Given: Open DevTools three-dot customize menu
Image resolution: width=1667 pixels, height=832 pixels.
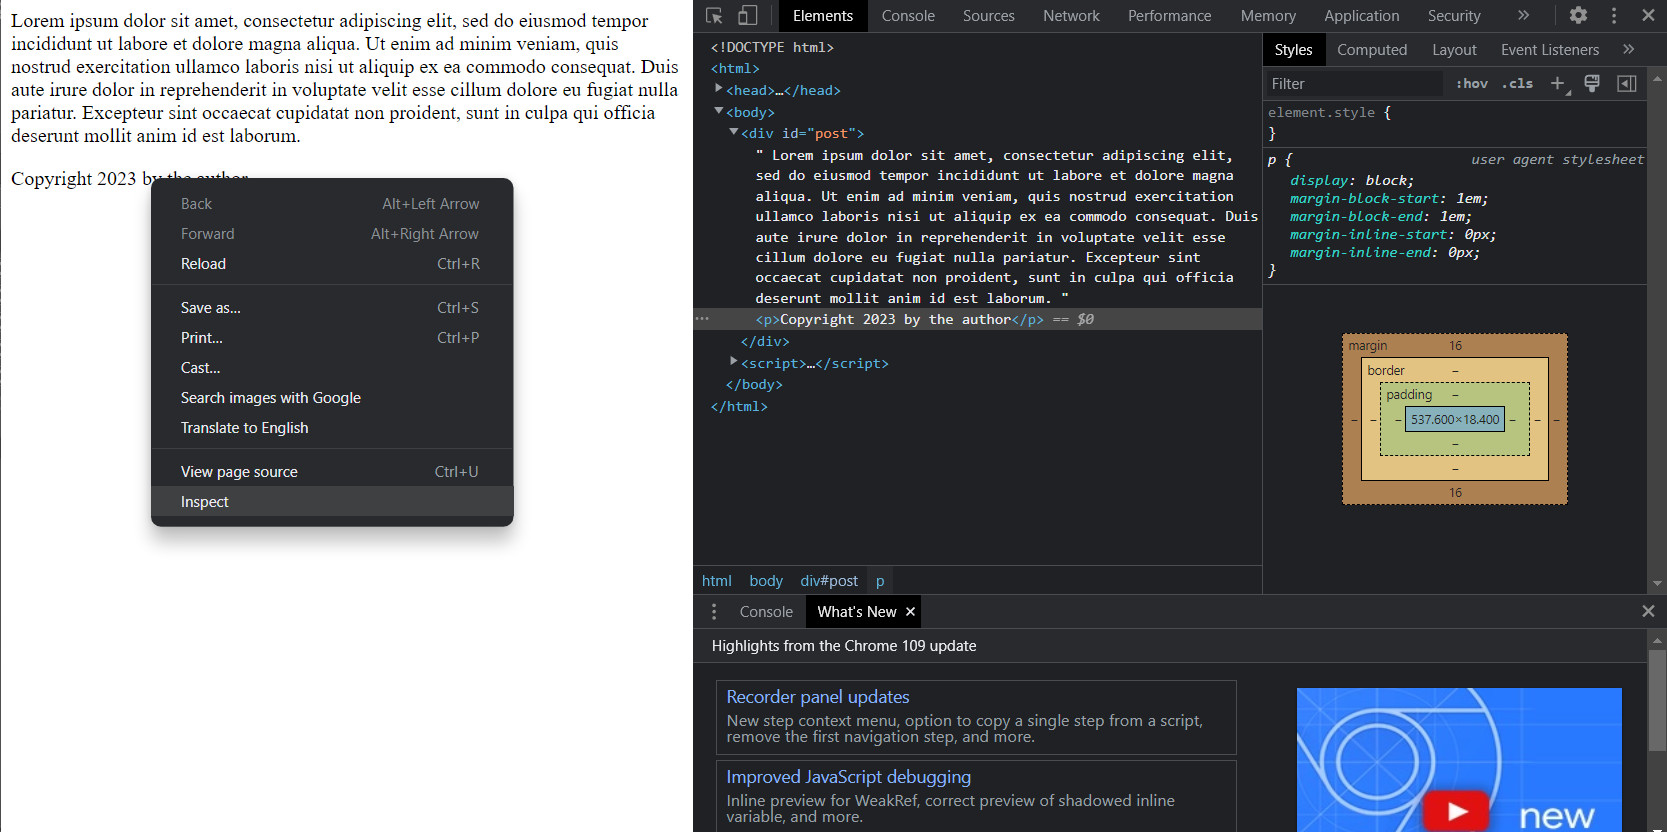Looking at the screenshot, I should [x=1613, y=15].
